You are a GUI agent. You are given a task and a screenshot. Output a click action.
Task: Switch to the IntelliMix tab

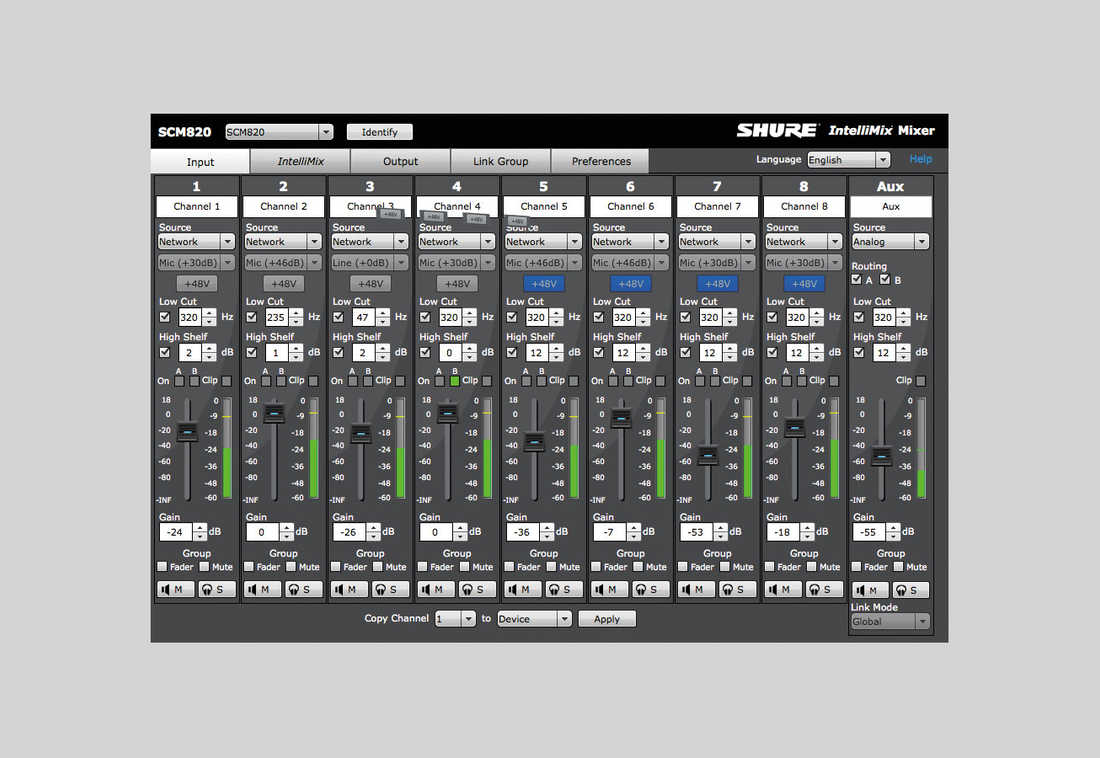click(300, 161)
